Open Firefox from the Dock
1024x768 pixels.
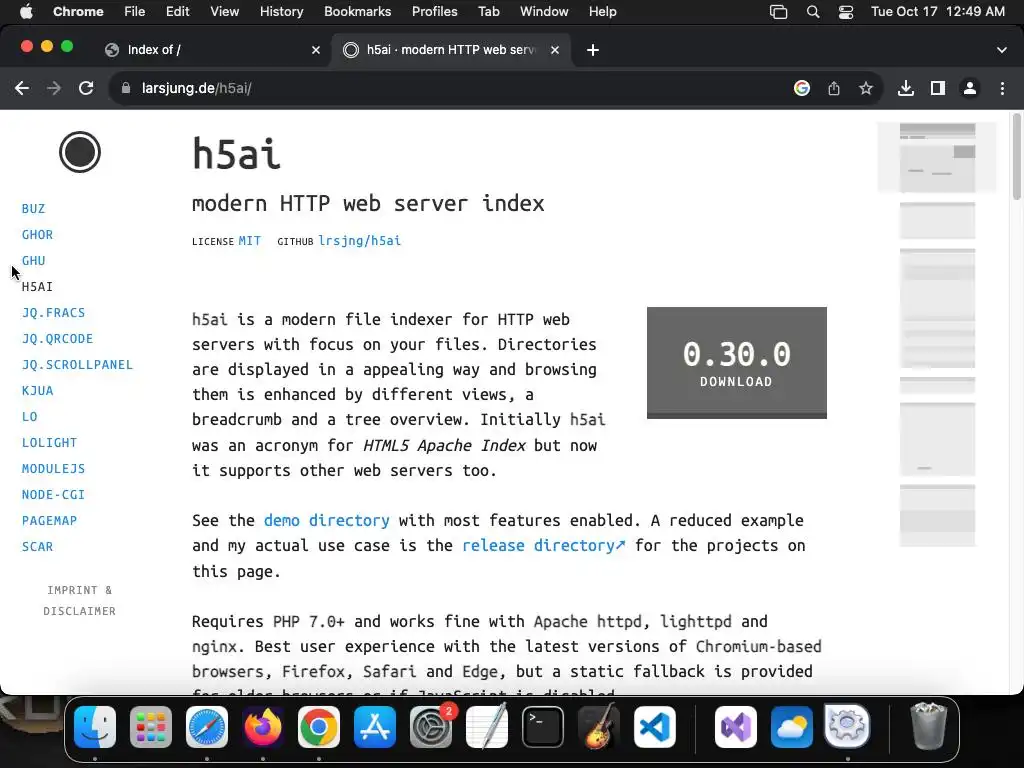(x=263, y=727)
